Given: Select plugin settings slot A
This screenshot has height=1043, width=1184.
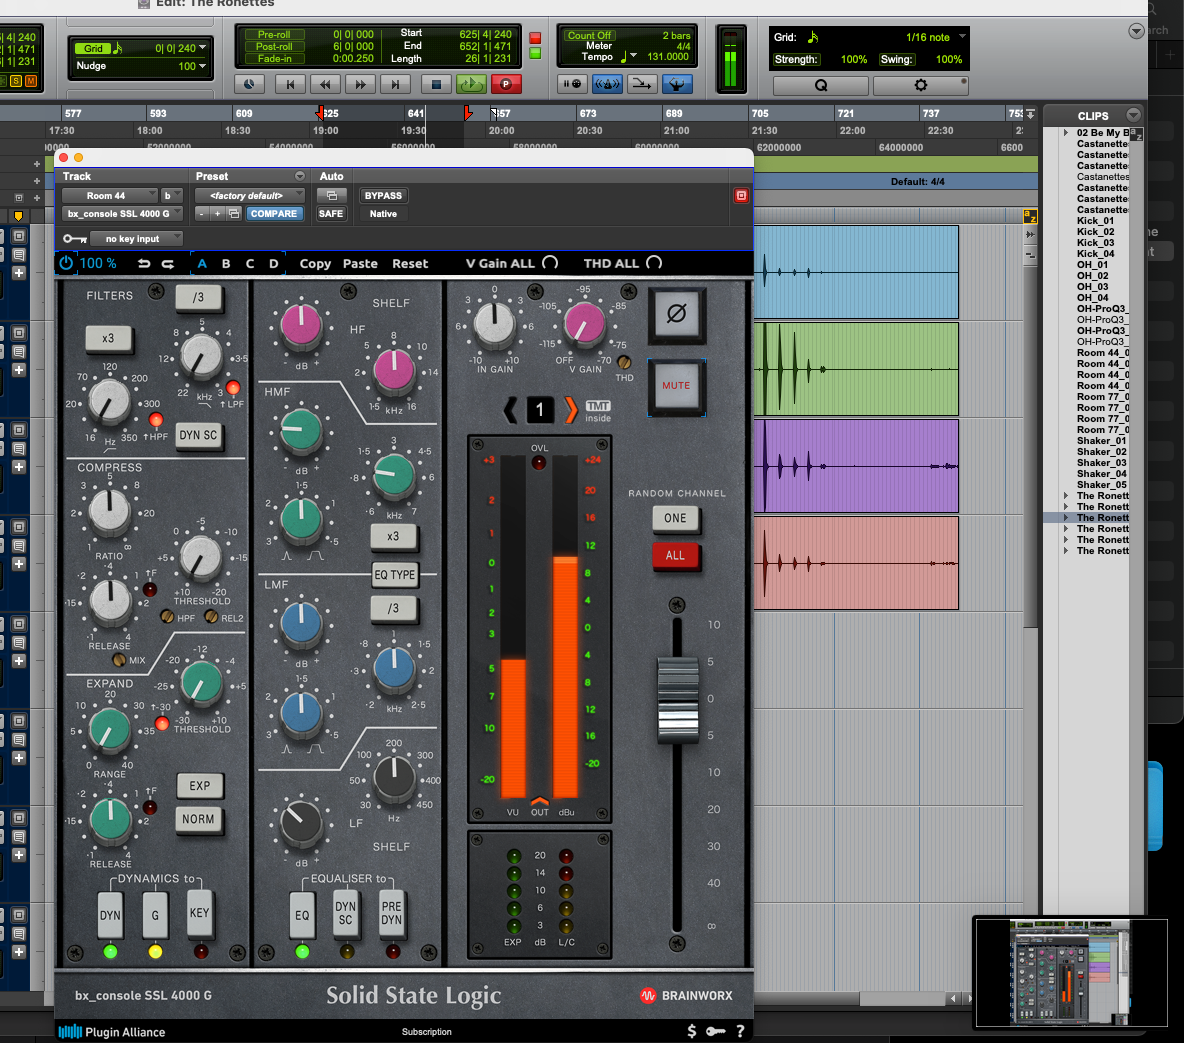Looking at the screenshot, I should [202, 264].
